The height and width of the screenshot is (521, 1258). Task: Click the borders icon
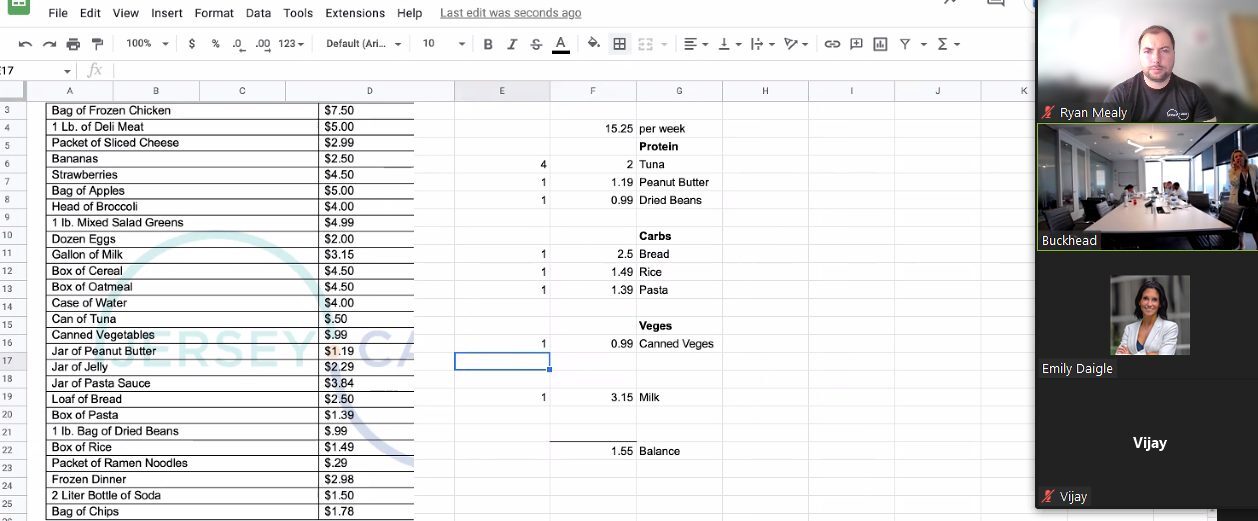(620, 44)
